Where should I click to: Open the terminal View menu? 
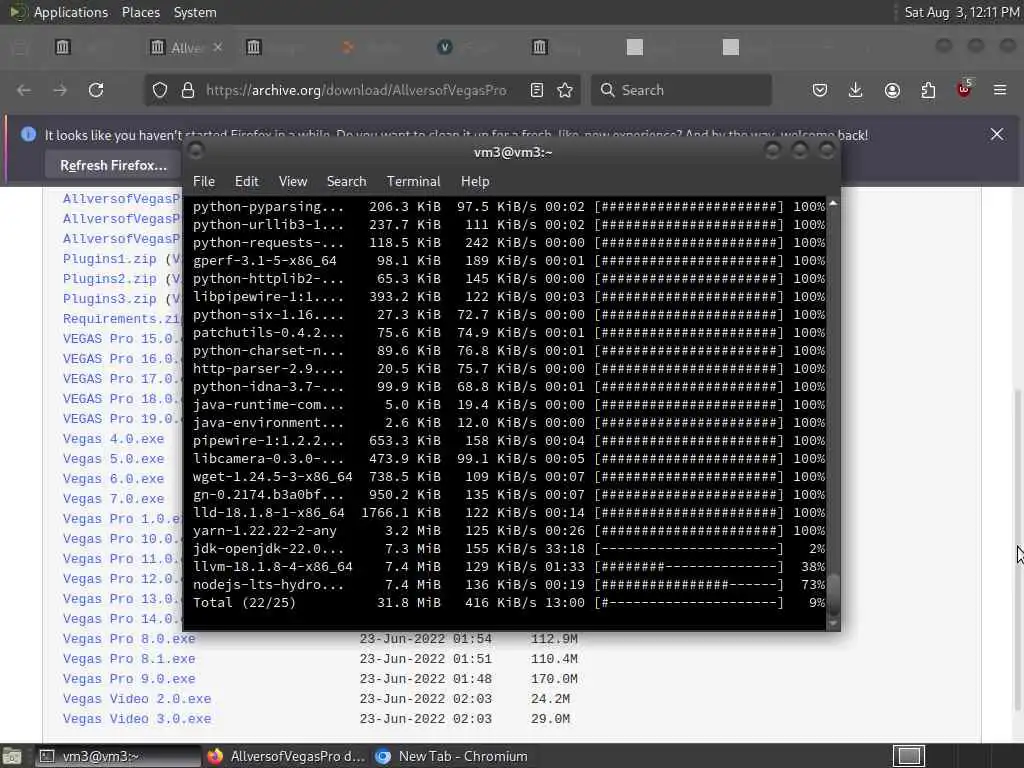click(x=293, y=182)
